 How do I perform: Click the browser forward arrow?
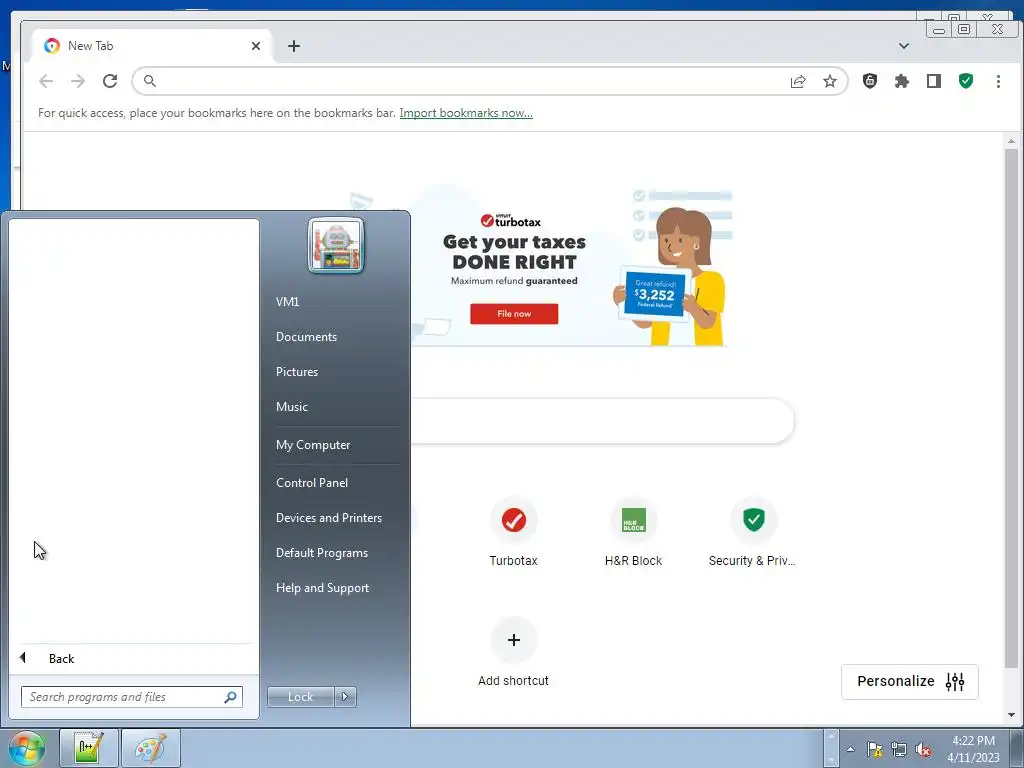78,81
